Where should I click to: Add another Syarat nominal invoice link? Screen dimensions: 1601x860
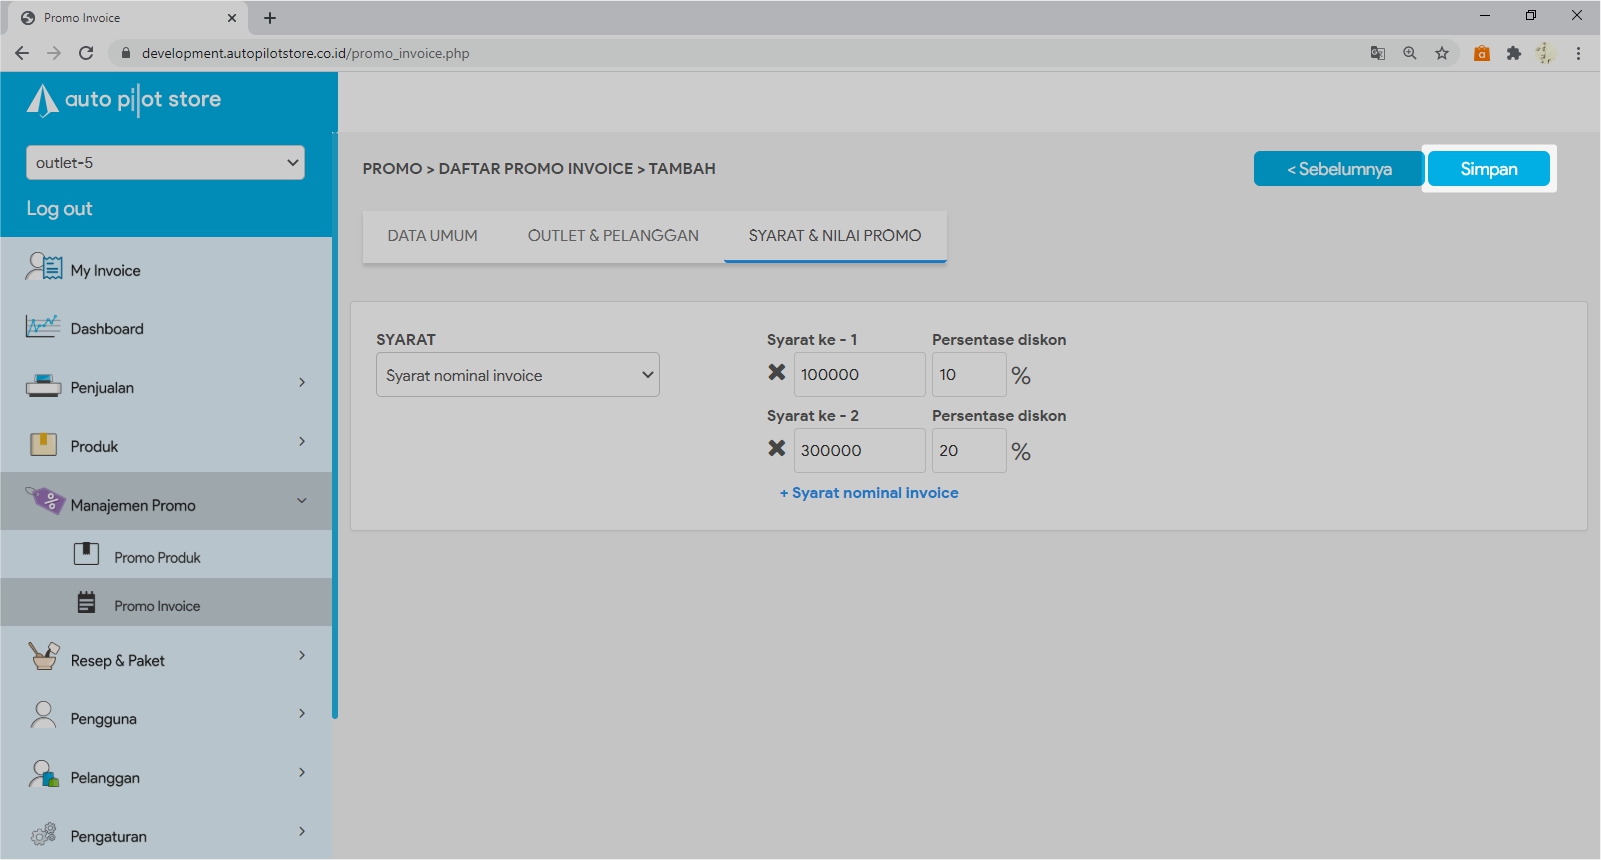pos(869,493)
